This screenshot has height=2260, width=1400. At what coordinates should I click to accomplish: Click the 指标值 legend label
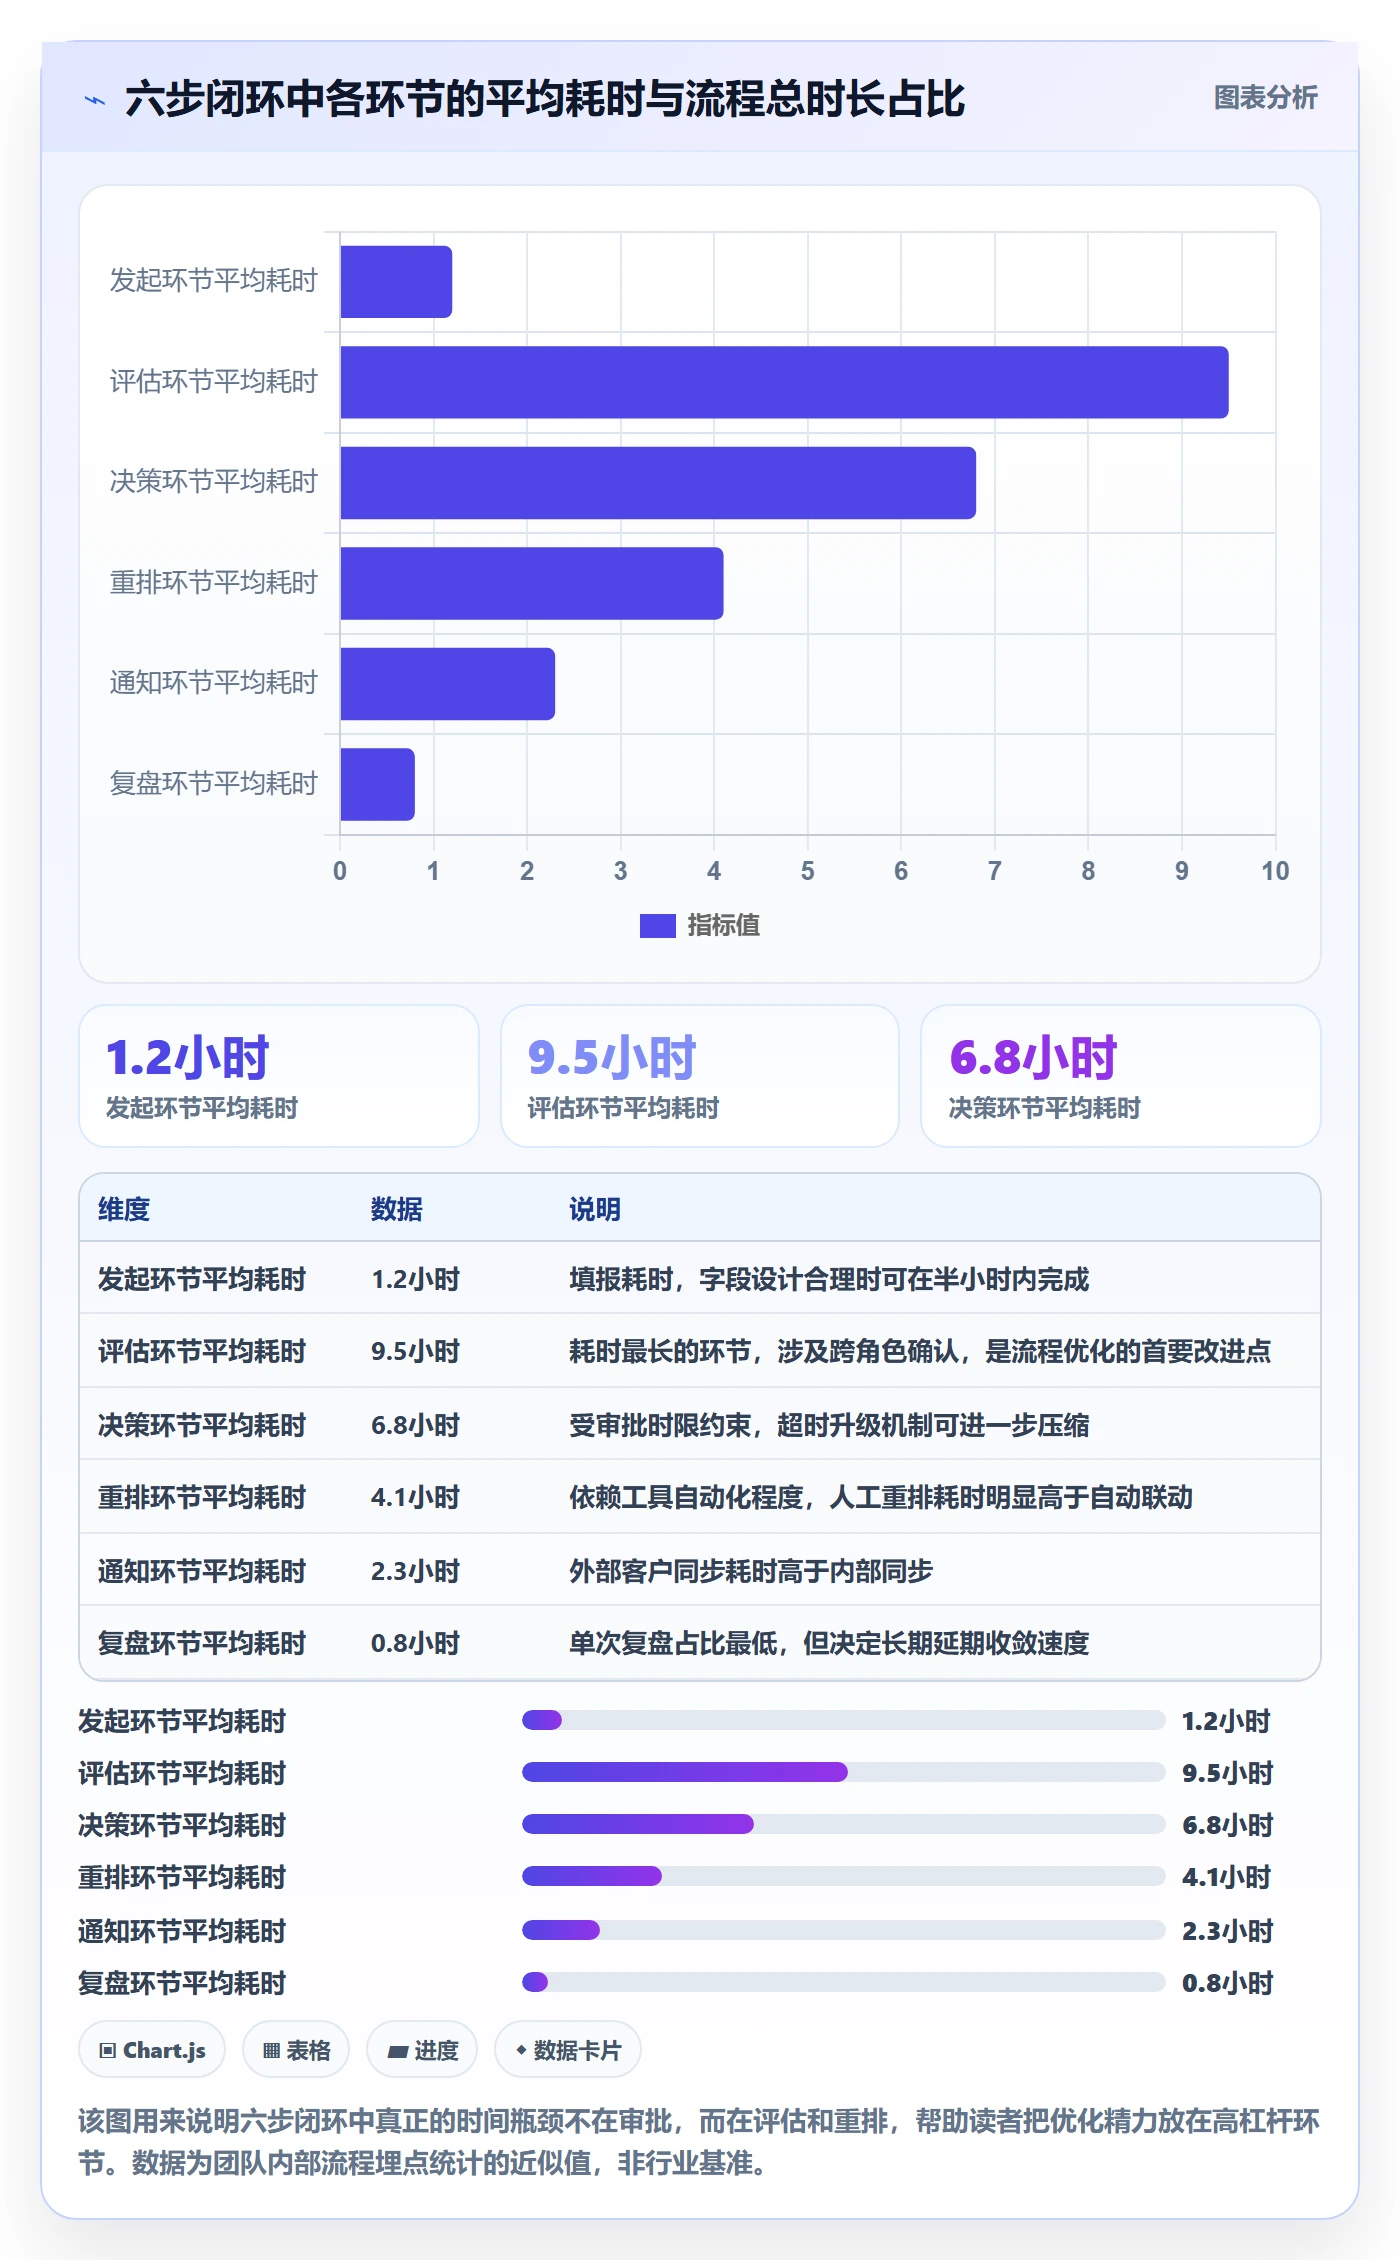(723, 926)
